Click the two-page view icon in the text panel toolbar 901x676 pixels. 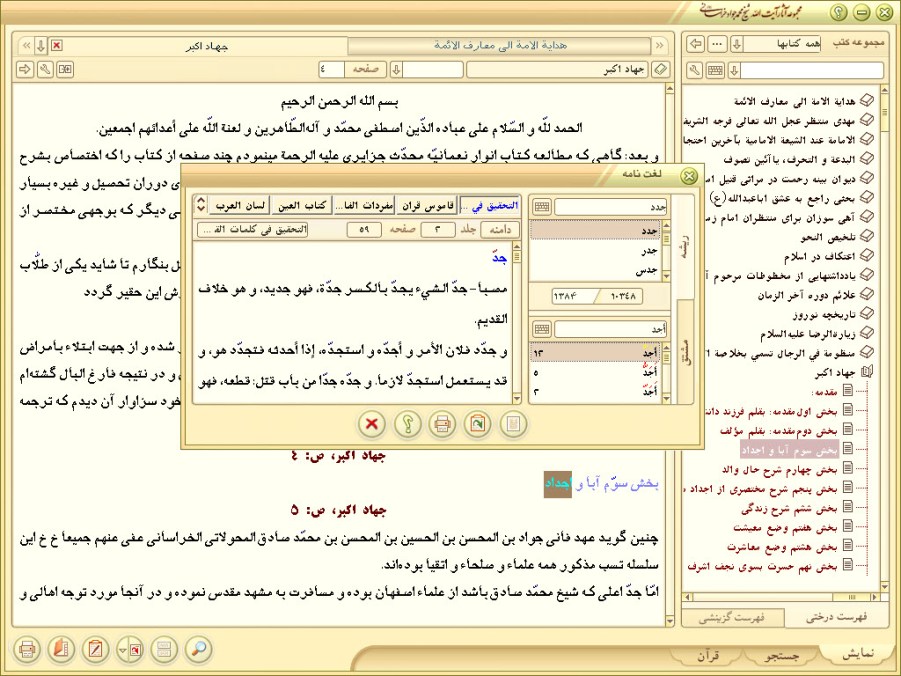click(x=65, y=70)
